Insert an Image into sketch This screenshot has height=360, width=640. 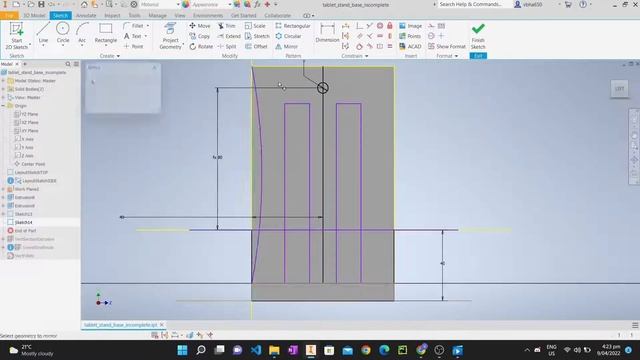410,26
